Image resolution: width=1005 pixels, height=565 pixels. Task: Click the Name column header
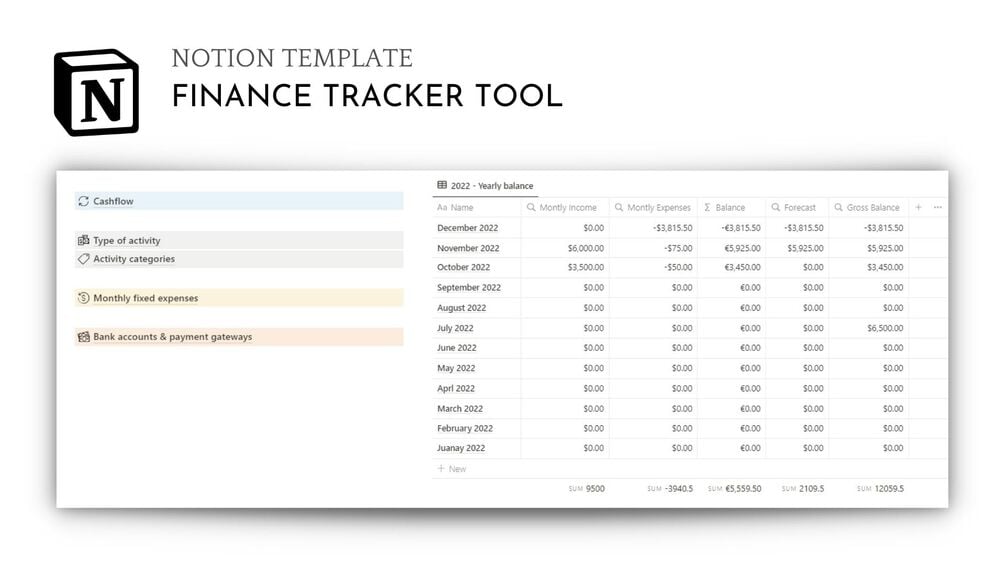(x=476, y=208)
